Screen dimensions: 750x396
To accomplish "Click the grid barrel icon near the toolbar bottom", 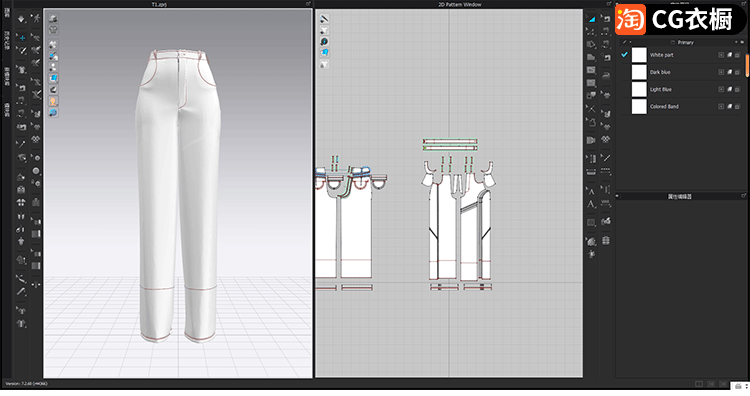I will coord(606,241).
